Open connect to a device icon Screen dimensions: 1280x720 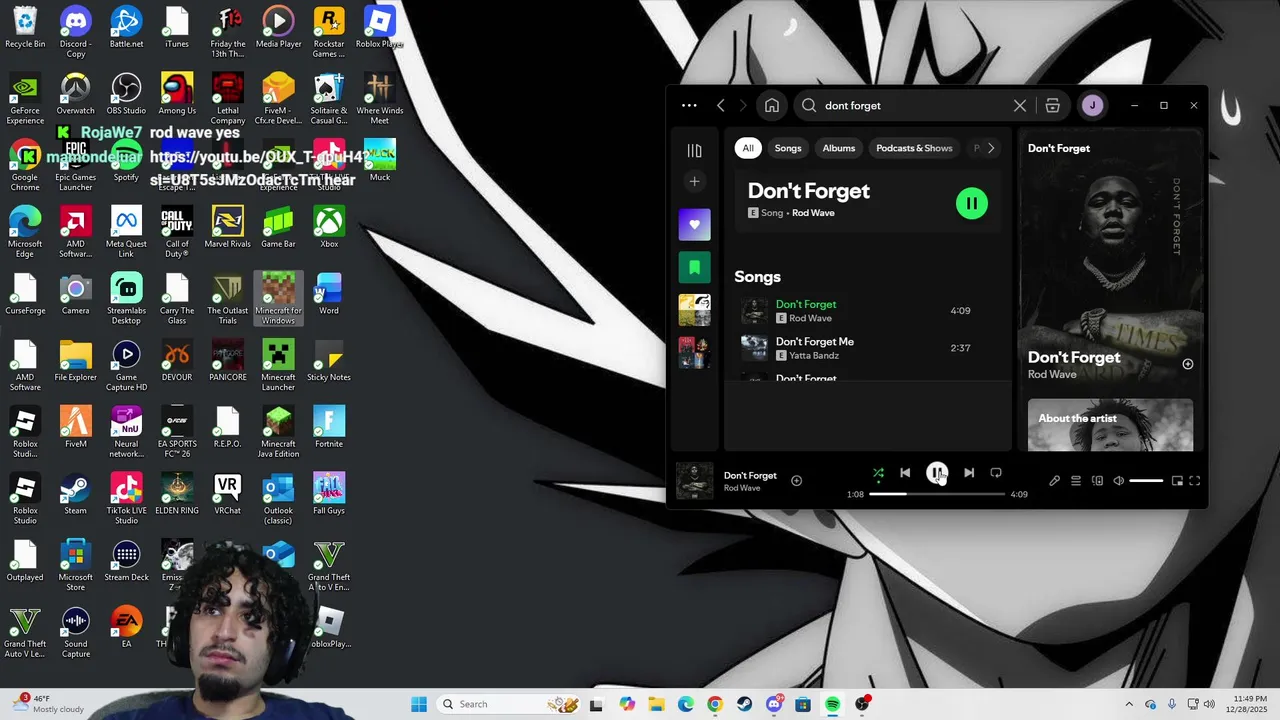[x=1097, y=481]
